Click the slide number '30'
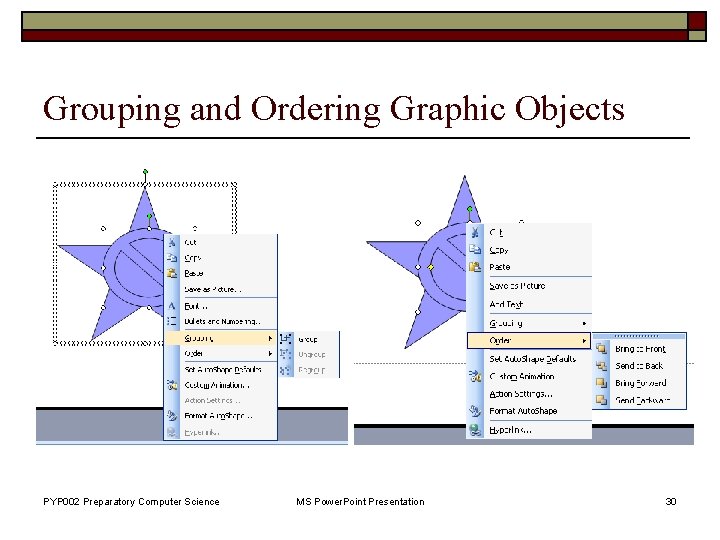Image resolution: width=720 pixels, height=540 pixels. [671, 501]
